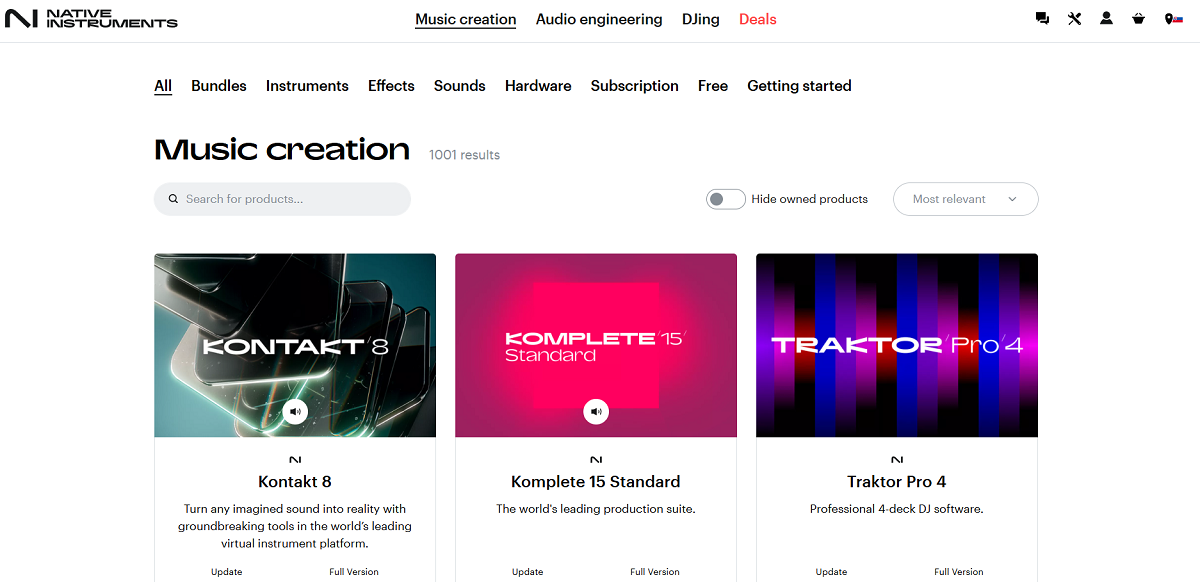Viewport: 1200px width, 582px height.
Task: Play the Komplete 15 Standard audio preview
Action: (596, 411)
